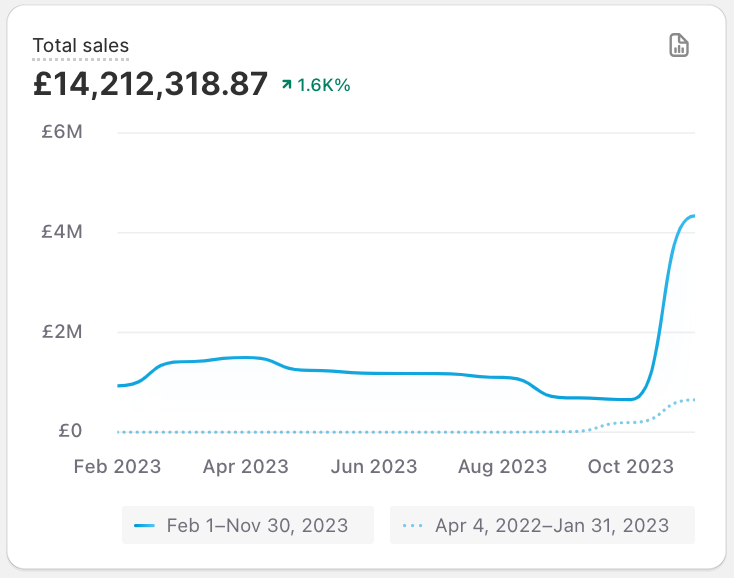This screenshot has width=734, height=578.
Task: Click the green upward trend arrow icon
Action: coord(287,85)
